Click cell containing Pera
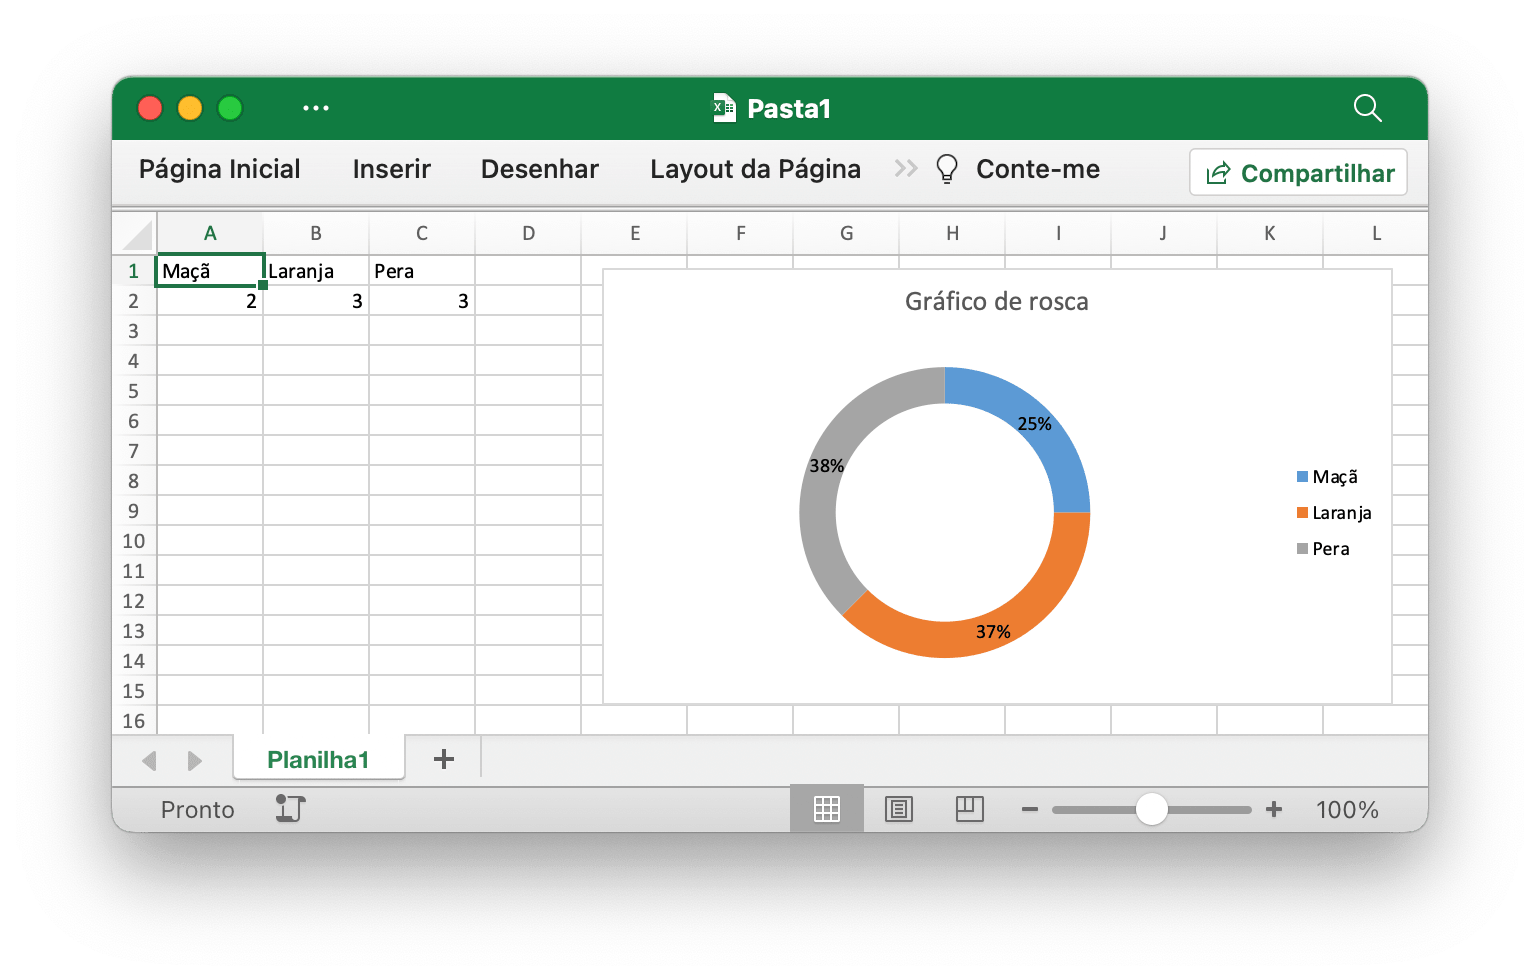The width and height of the screenshot is (1540, 980). (422, 271)
